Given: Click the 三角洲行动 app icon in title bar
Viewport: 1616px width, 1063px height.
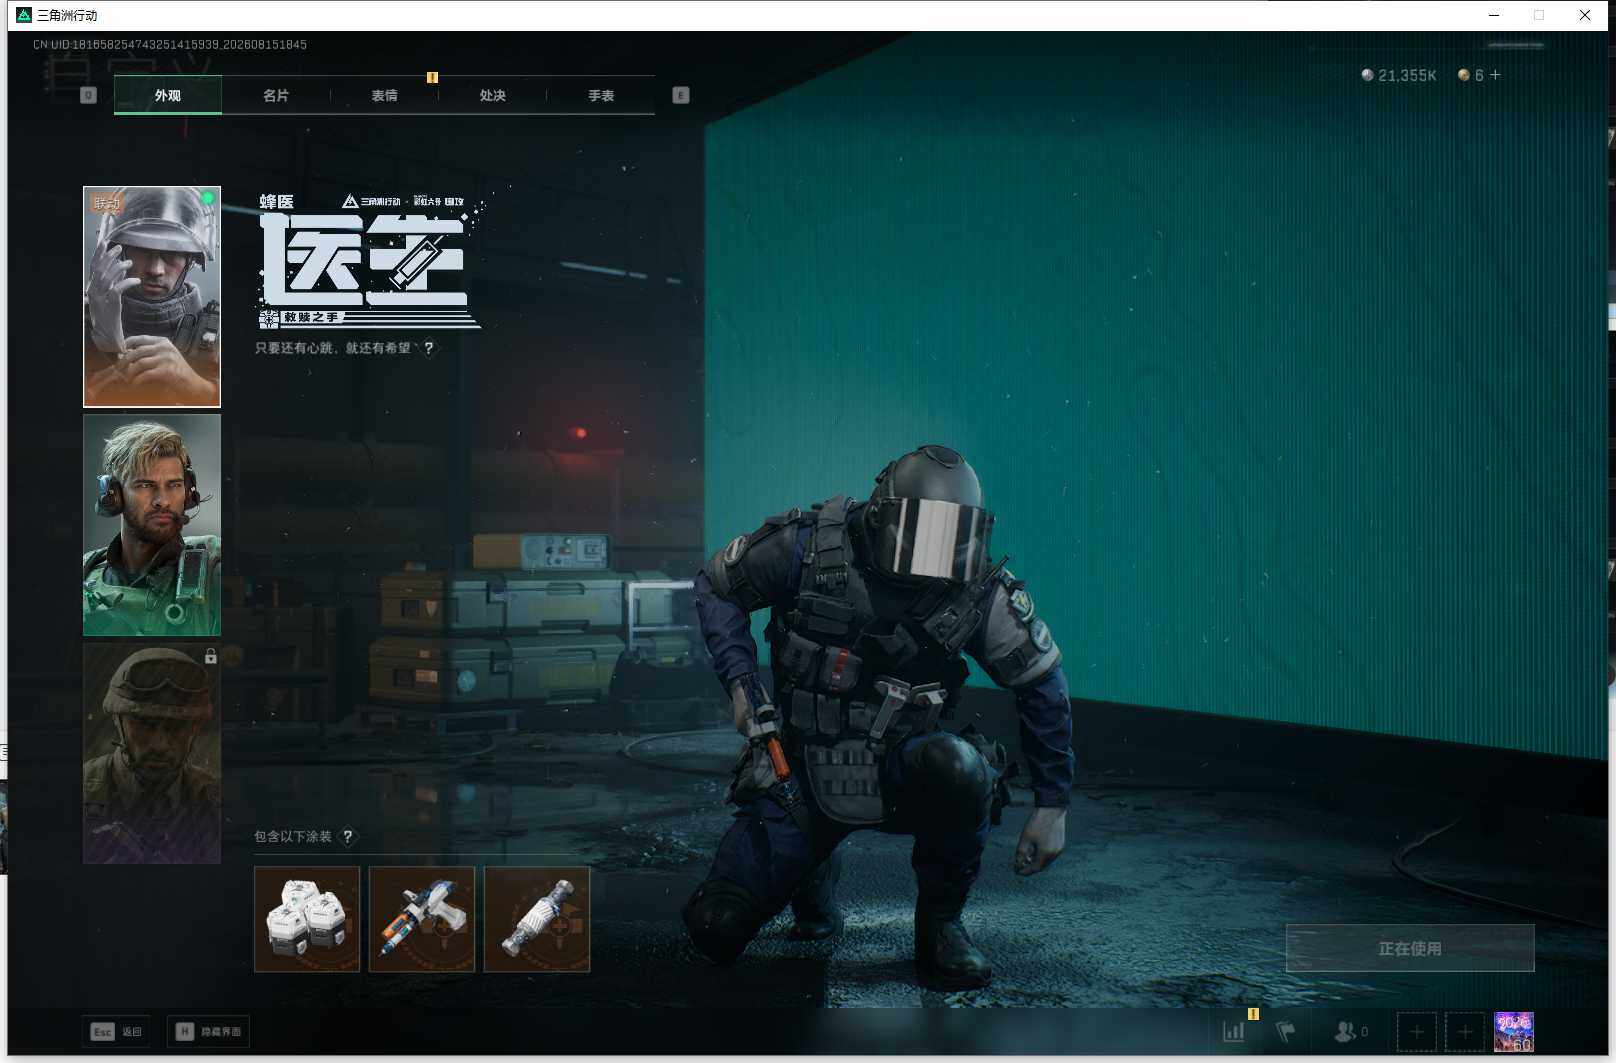Looking at the screenshot, I should click(x=24, y=15).
